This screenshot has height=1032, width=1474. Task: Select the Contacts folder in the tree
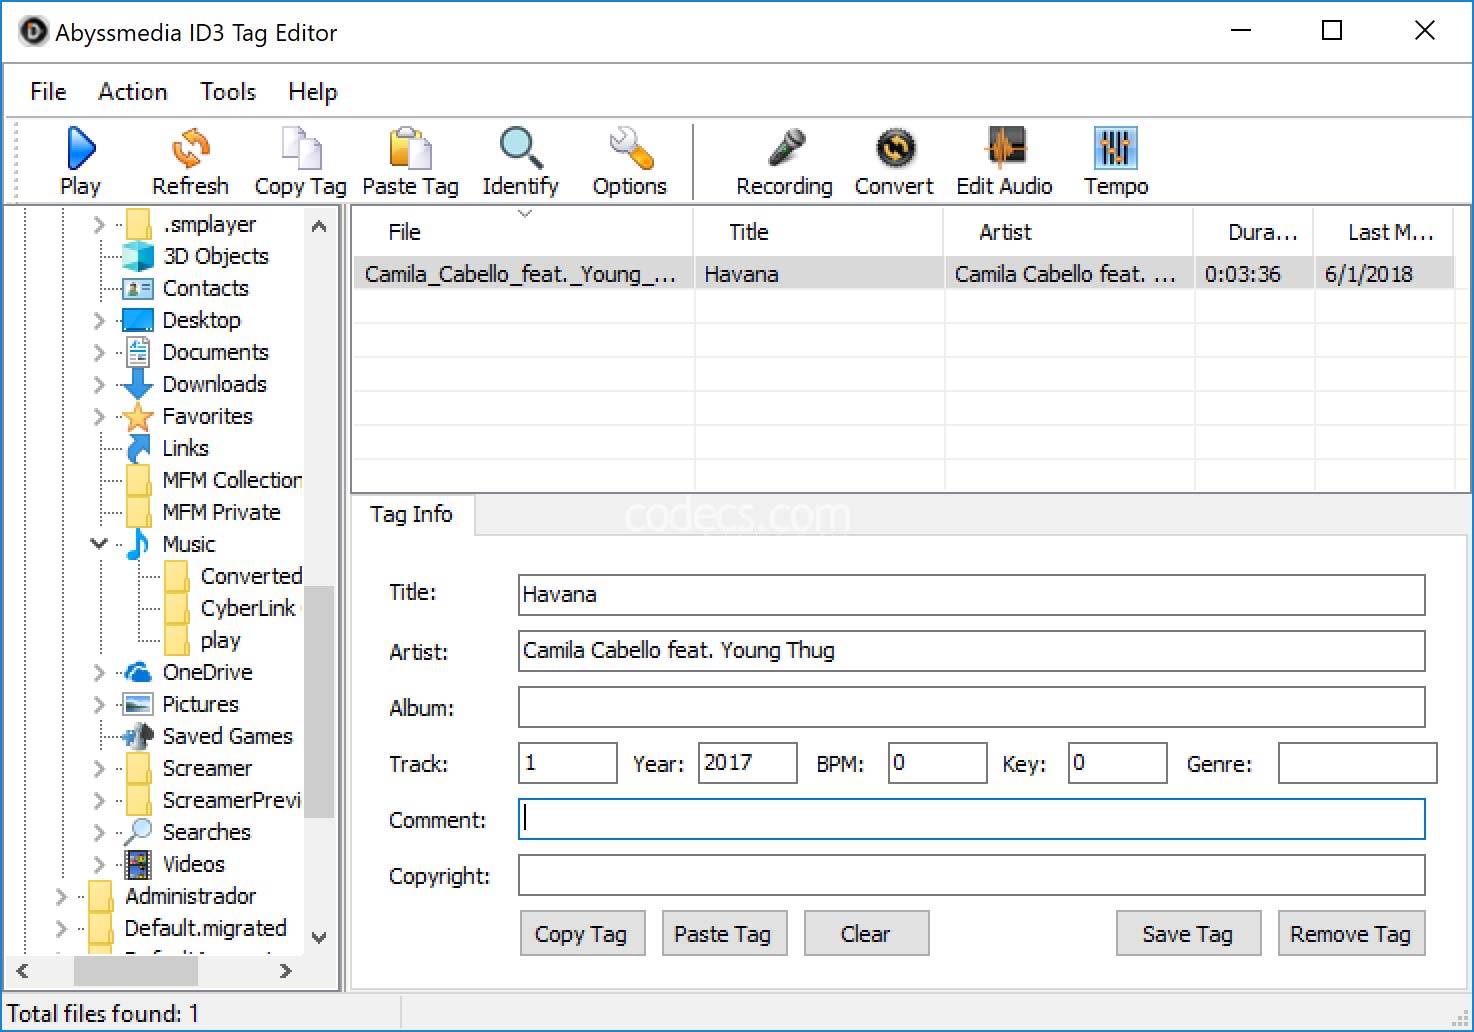click(x=205, y=288)
